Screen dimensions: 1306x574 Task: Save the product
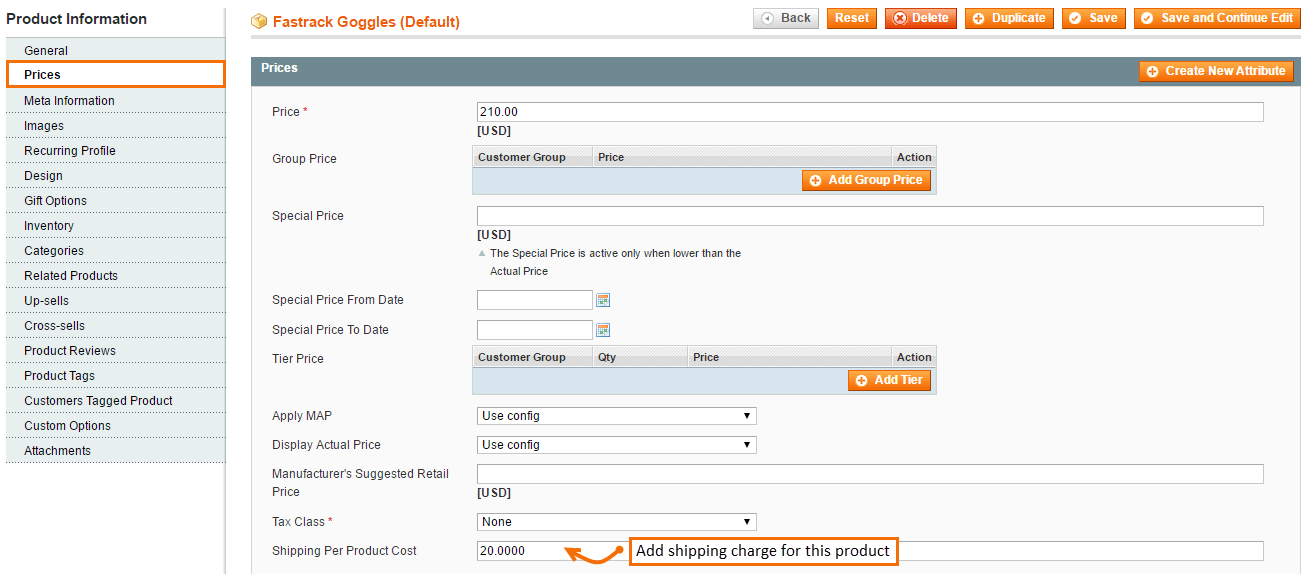1094,18
